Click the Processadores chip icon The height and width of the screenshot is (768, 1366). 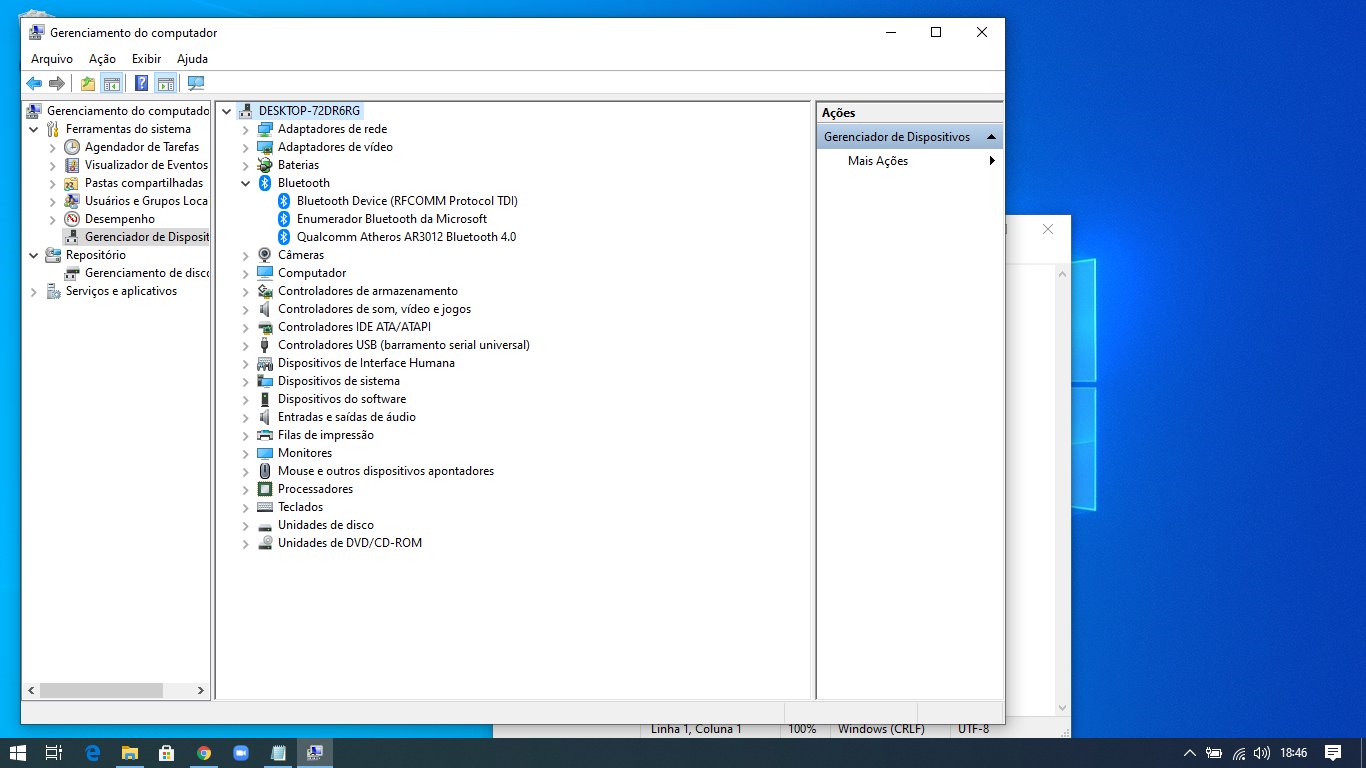pyautogui.click(x=265, y=489)
